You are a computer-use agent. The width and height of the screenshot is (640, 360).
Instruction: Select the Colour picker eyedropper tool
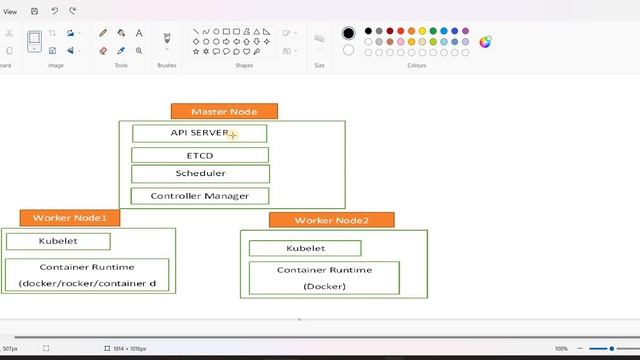121,51
